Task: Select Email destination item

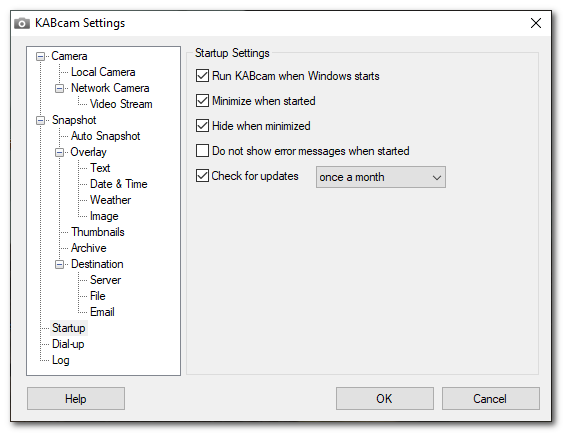Action: pos(102,312)
